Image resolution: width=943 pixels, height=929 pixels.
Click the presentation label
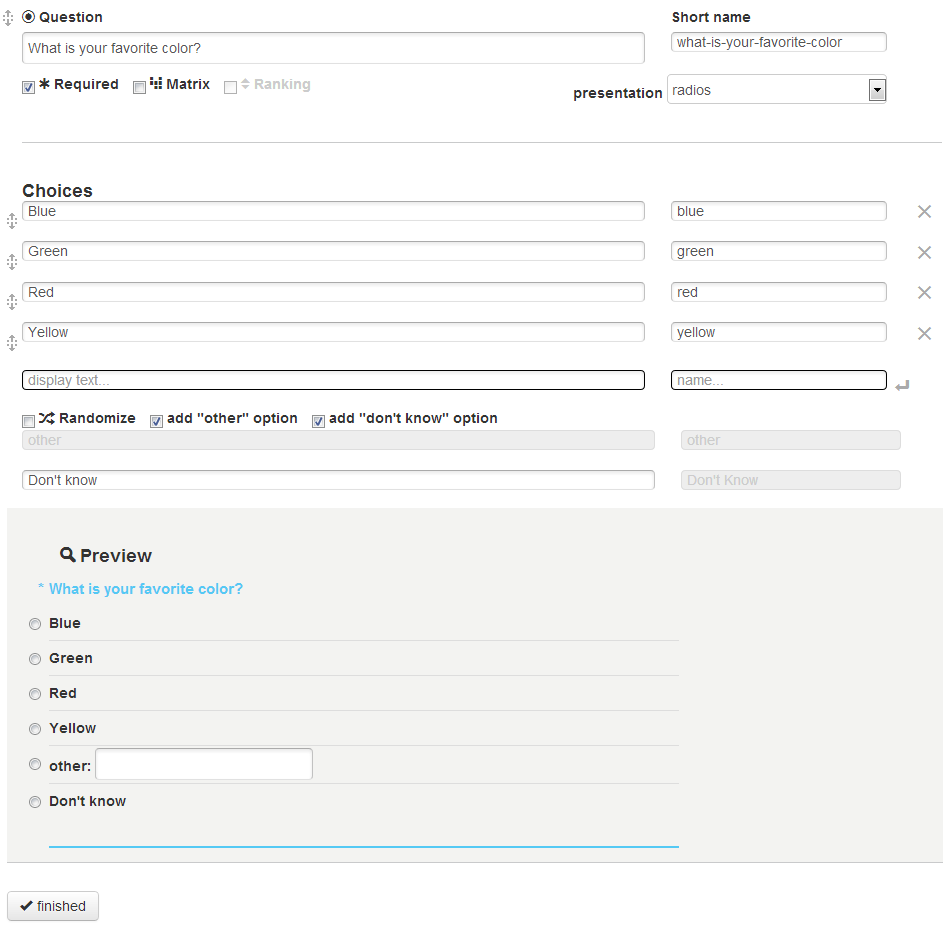[617, 93]
